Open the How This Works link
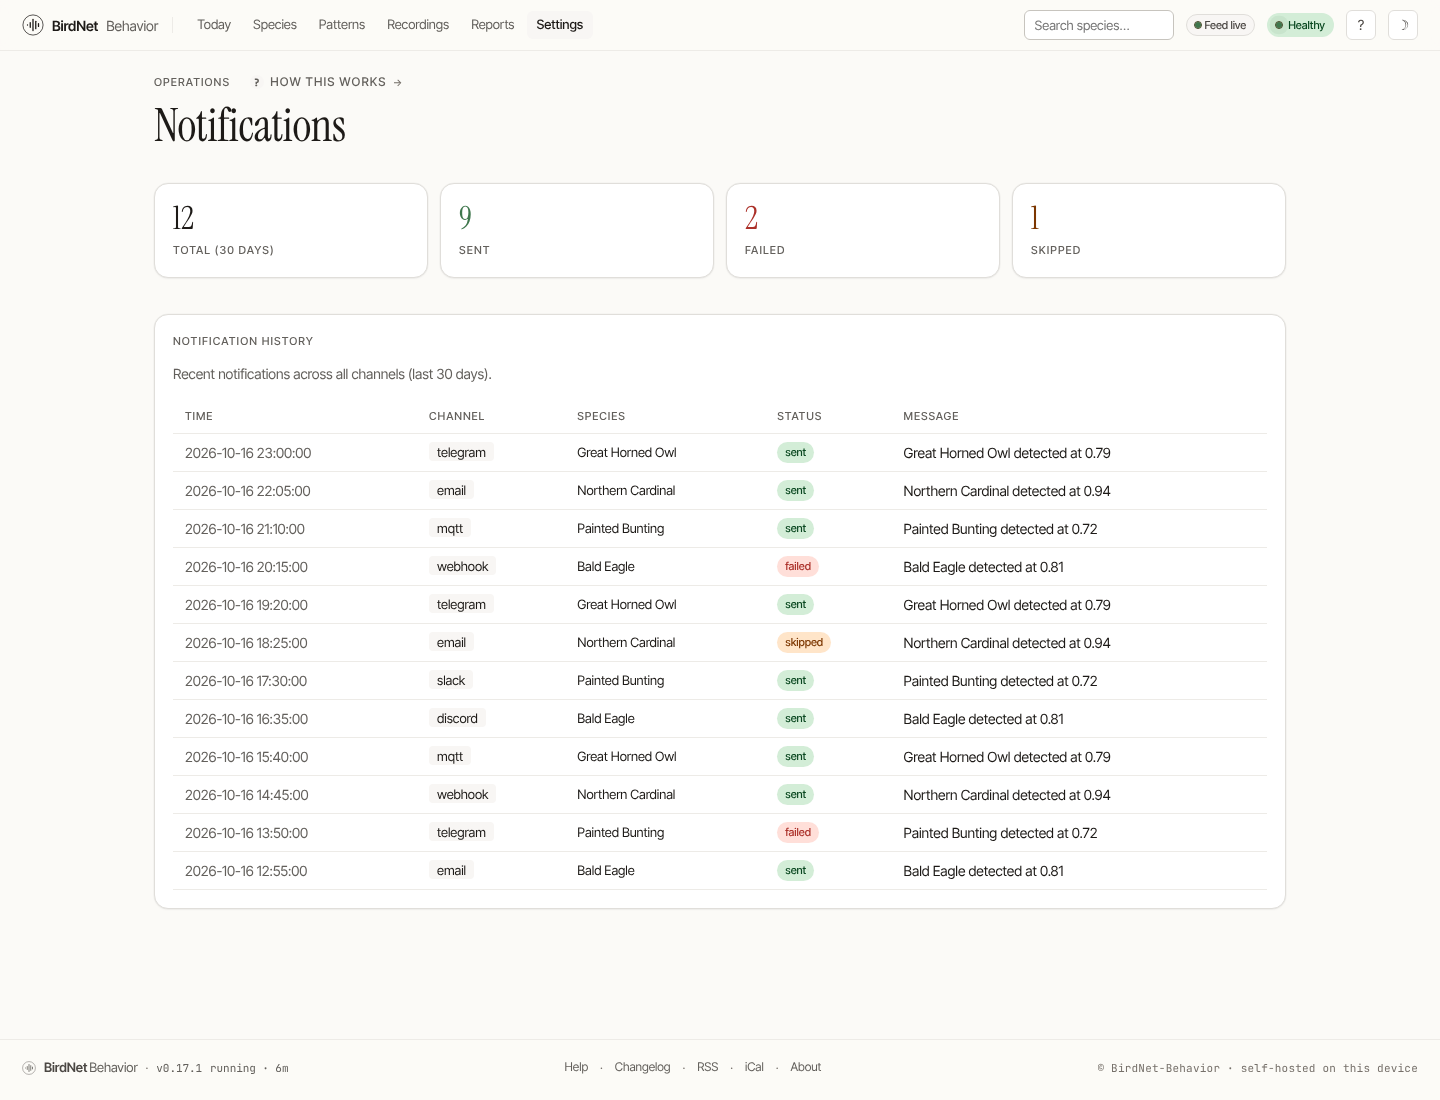This screenshot has height=1100, width=1440. point(328,82)
